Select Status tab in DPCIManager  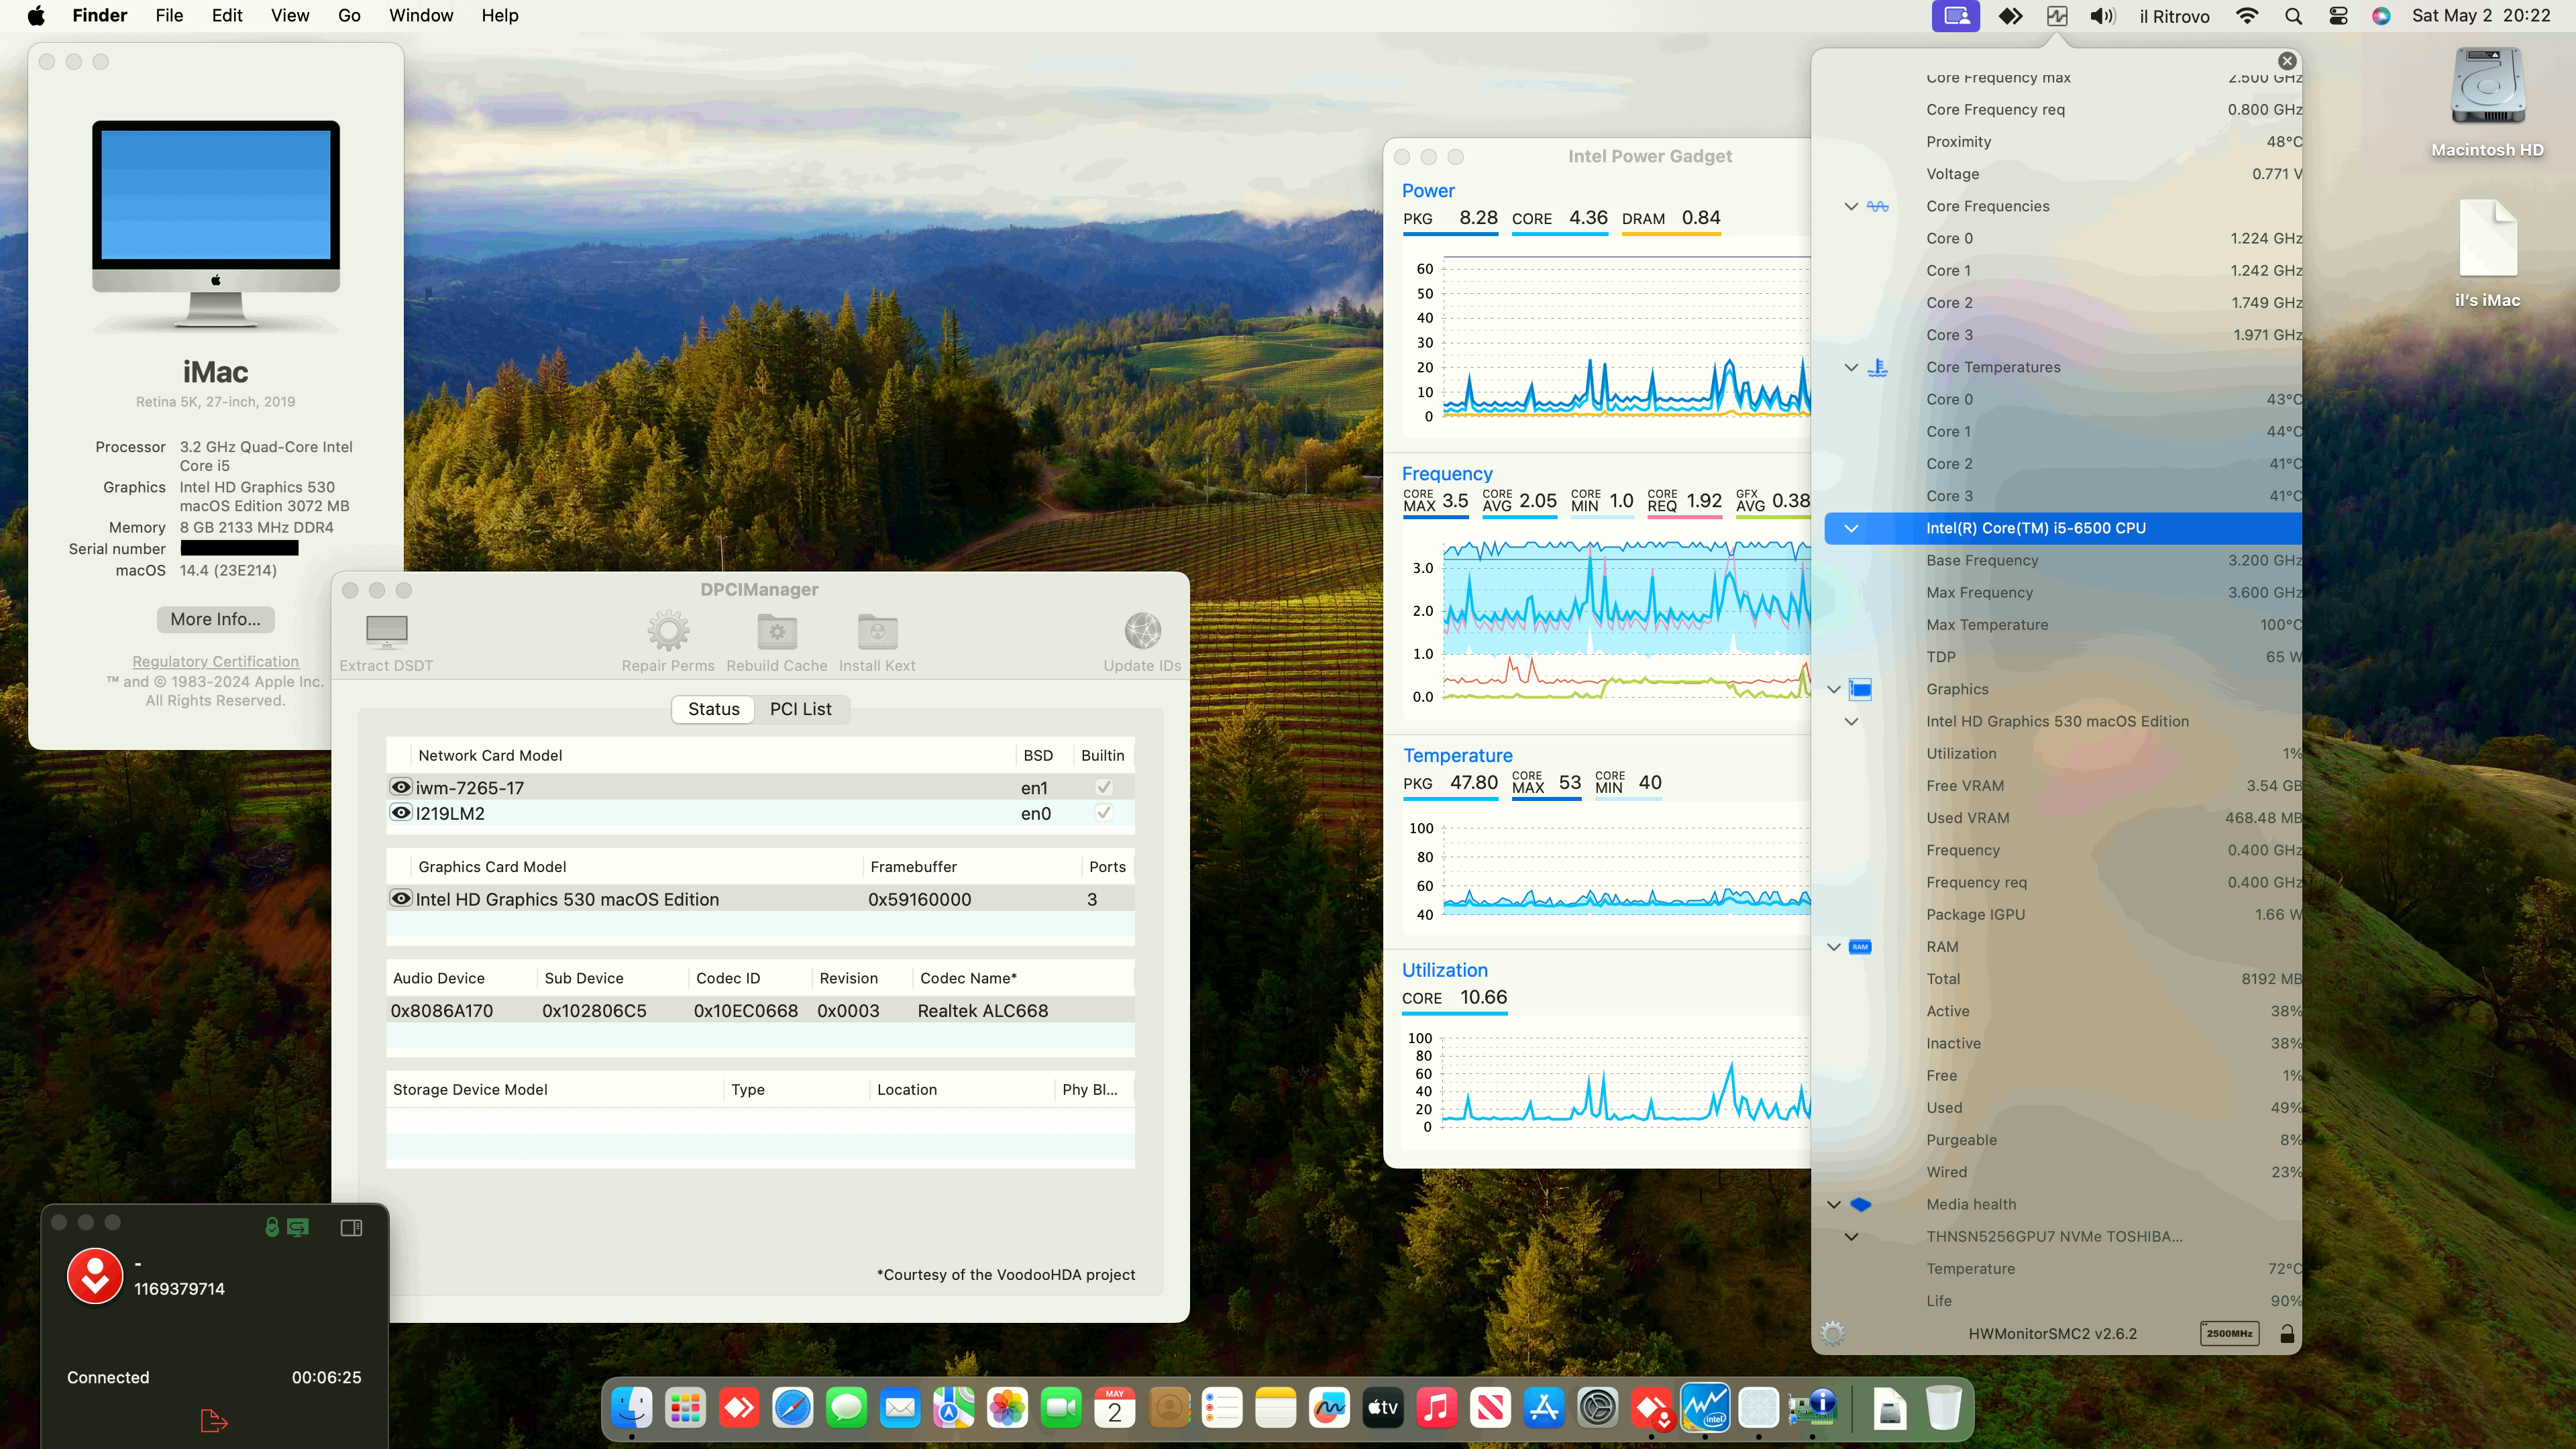(713, 708)
